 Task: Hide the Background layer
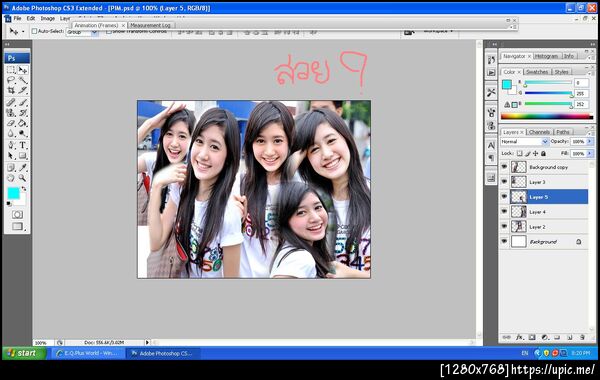point(504,241)
